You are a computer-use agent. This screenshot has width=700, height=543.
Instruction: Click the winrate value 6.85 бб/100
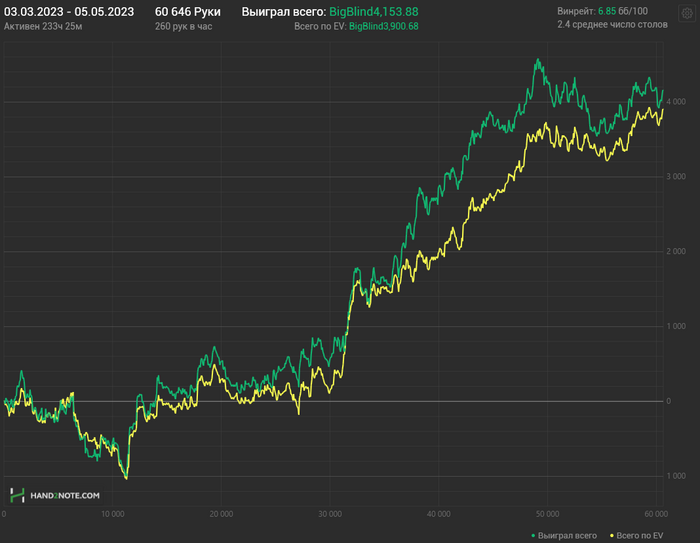pos(623,11)
